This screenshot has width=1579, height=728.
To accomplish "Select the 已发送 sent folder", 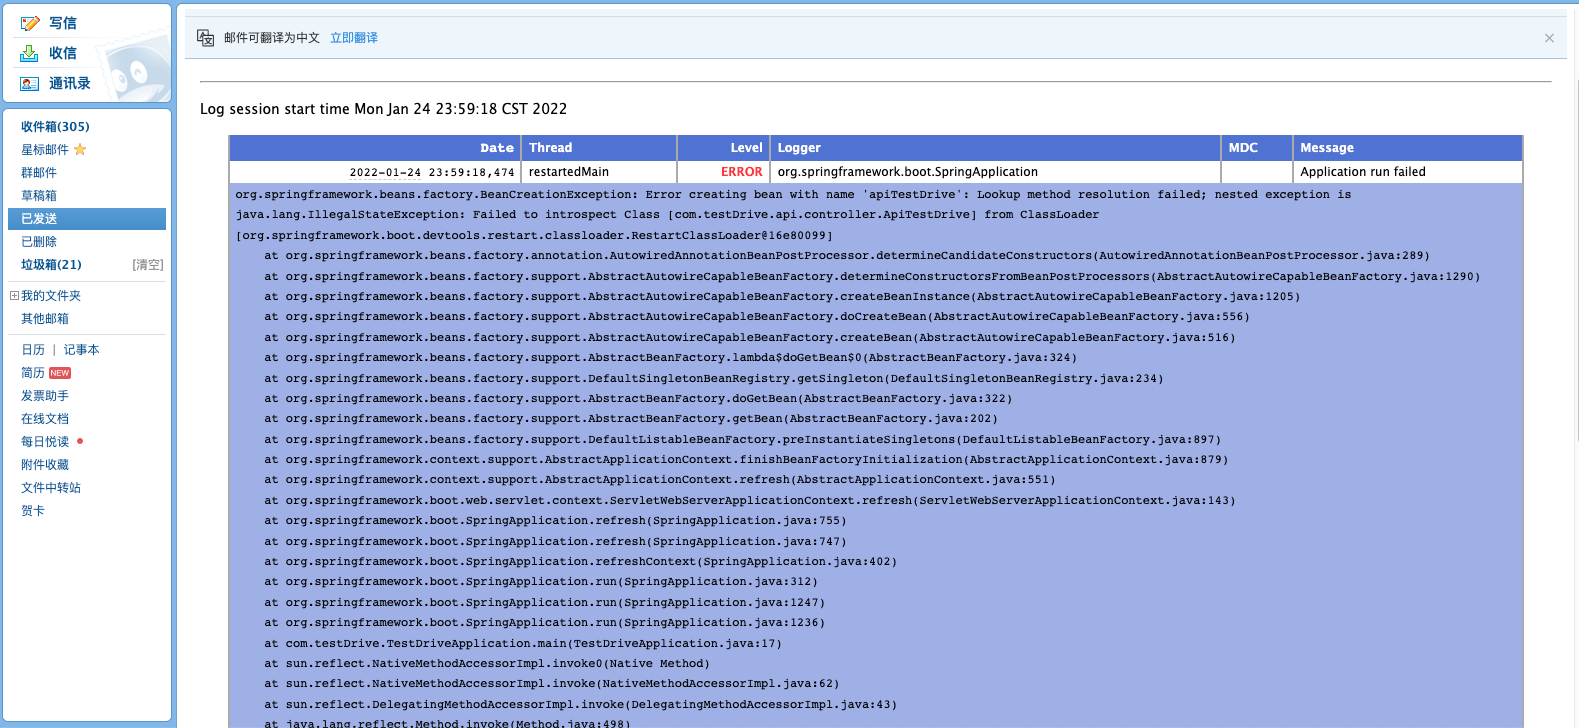I will pyautogui.click(x=39, y=219).
